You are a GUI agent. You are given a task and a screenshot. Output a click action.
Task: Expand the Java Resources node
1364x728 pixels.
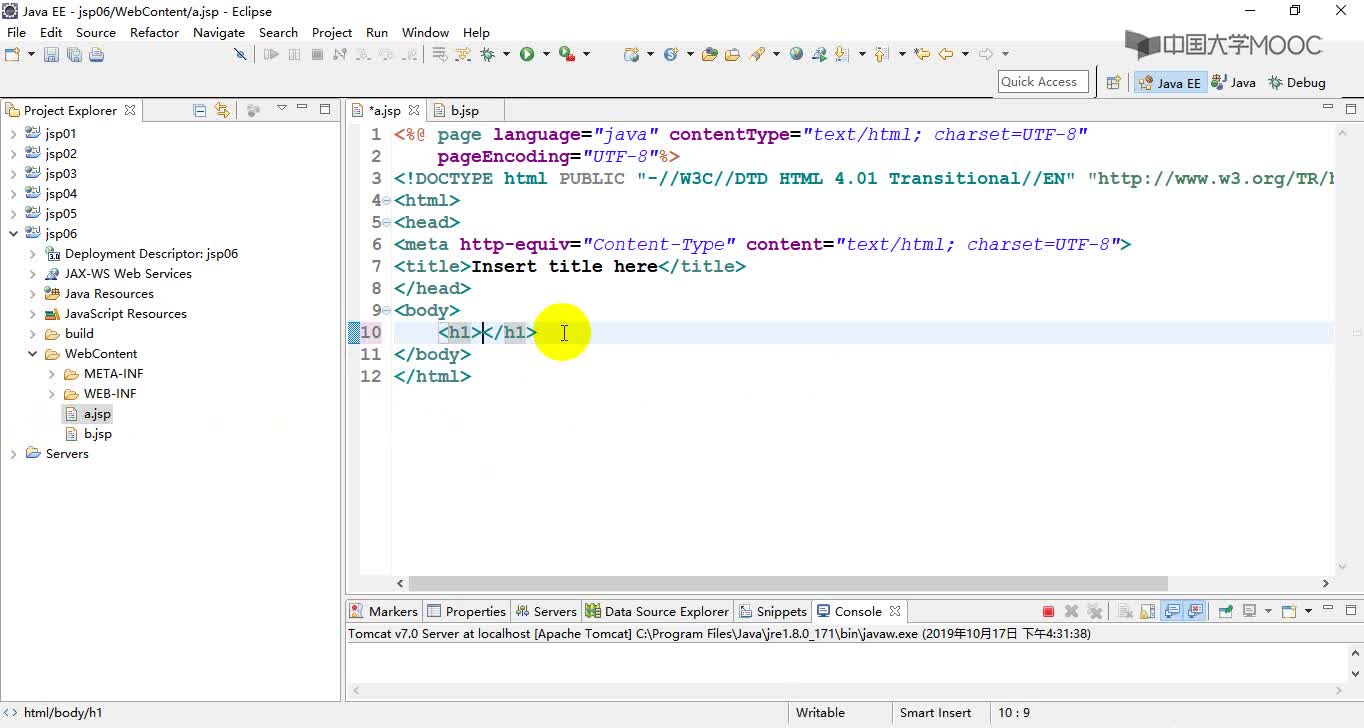[x=32, y=294]
